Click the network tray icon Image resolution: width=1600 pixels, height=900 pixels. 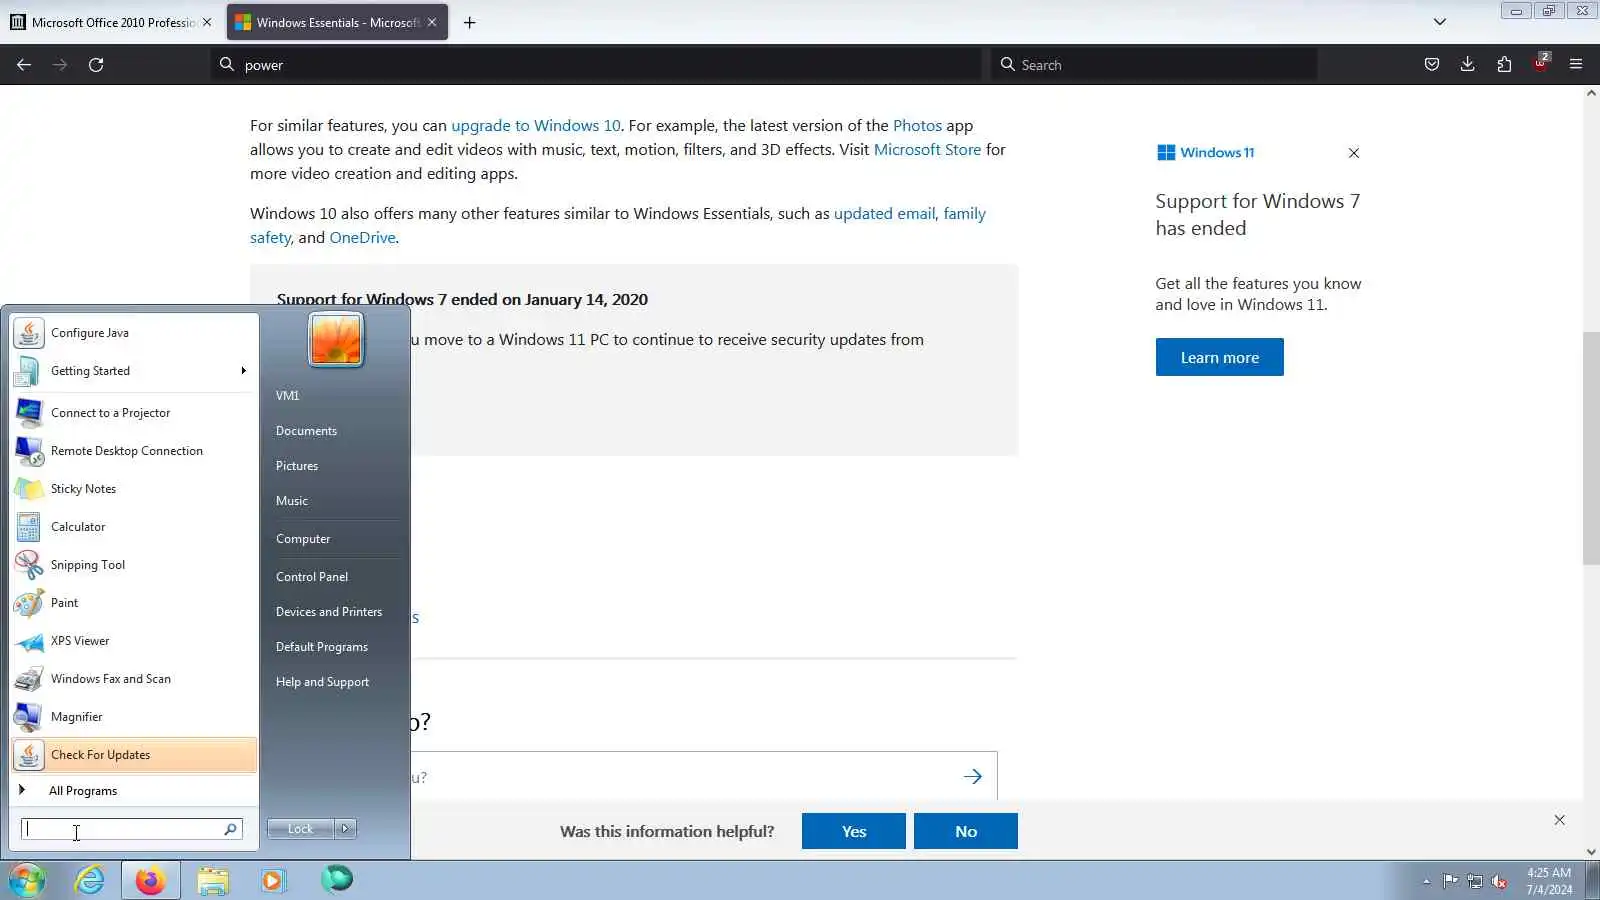coord(1475,881)
